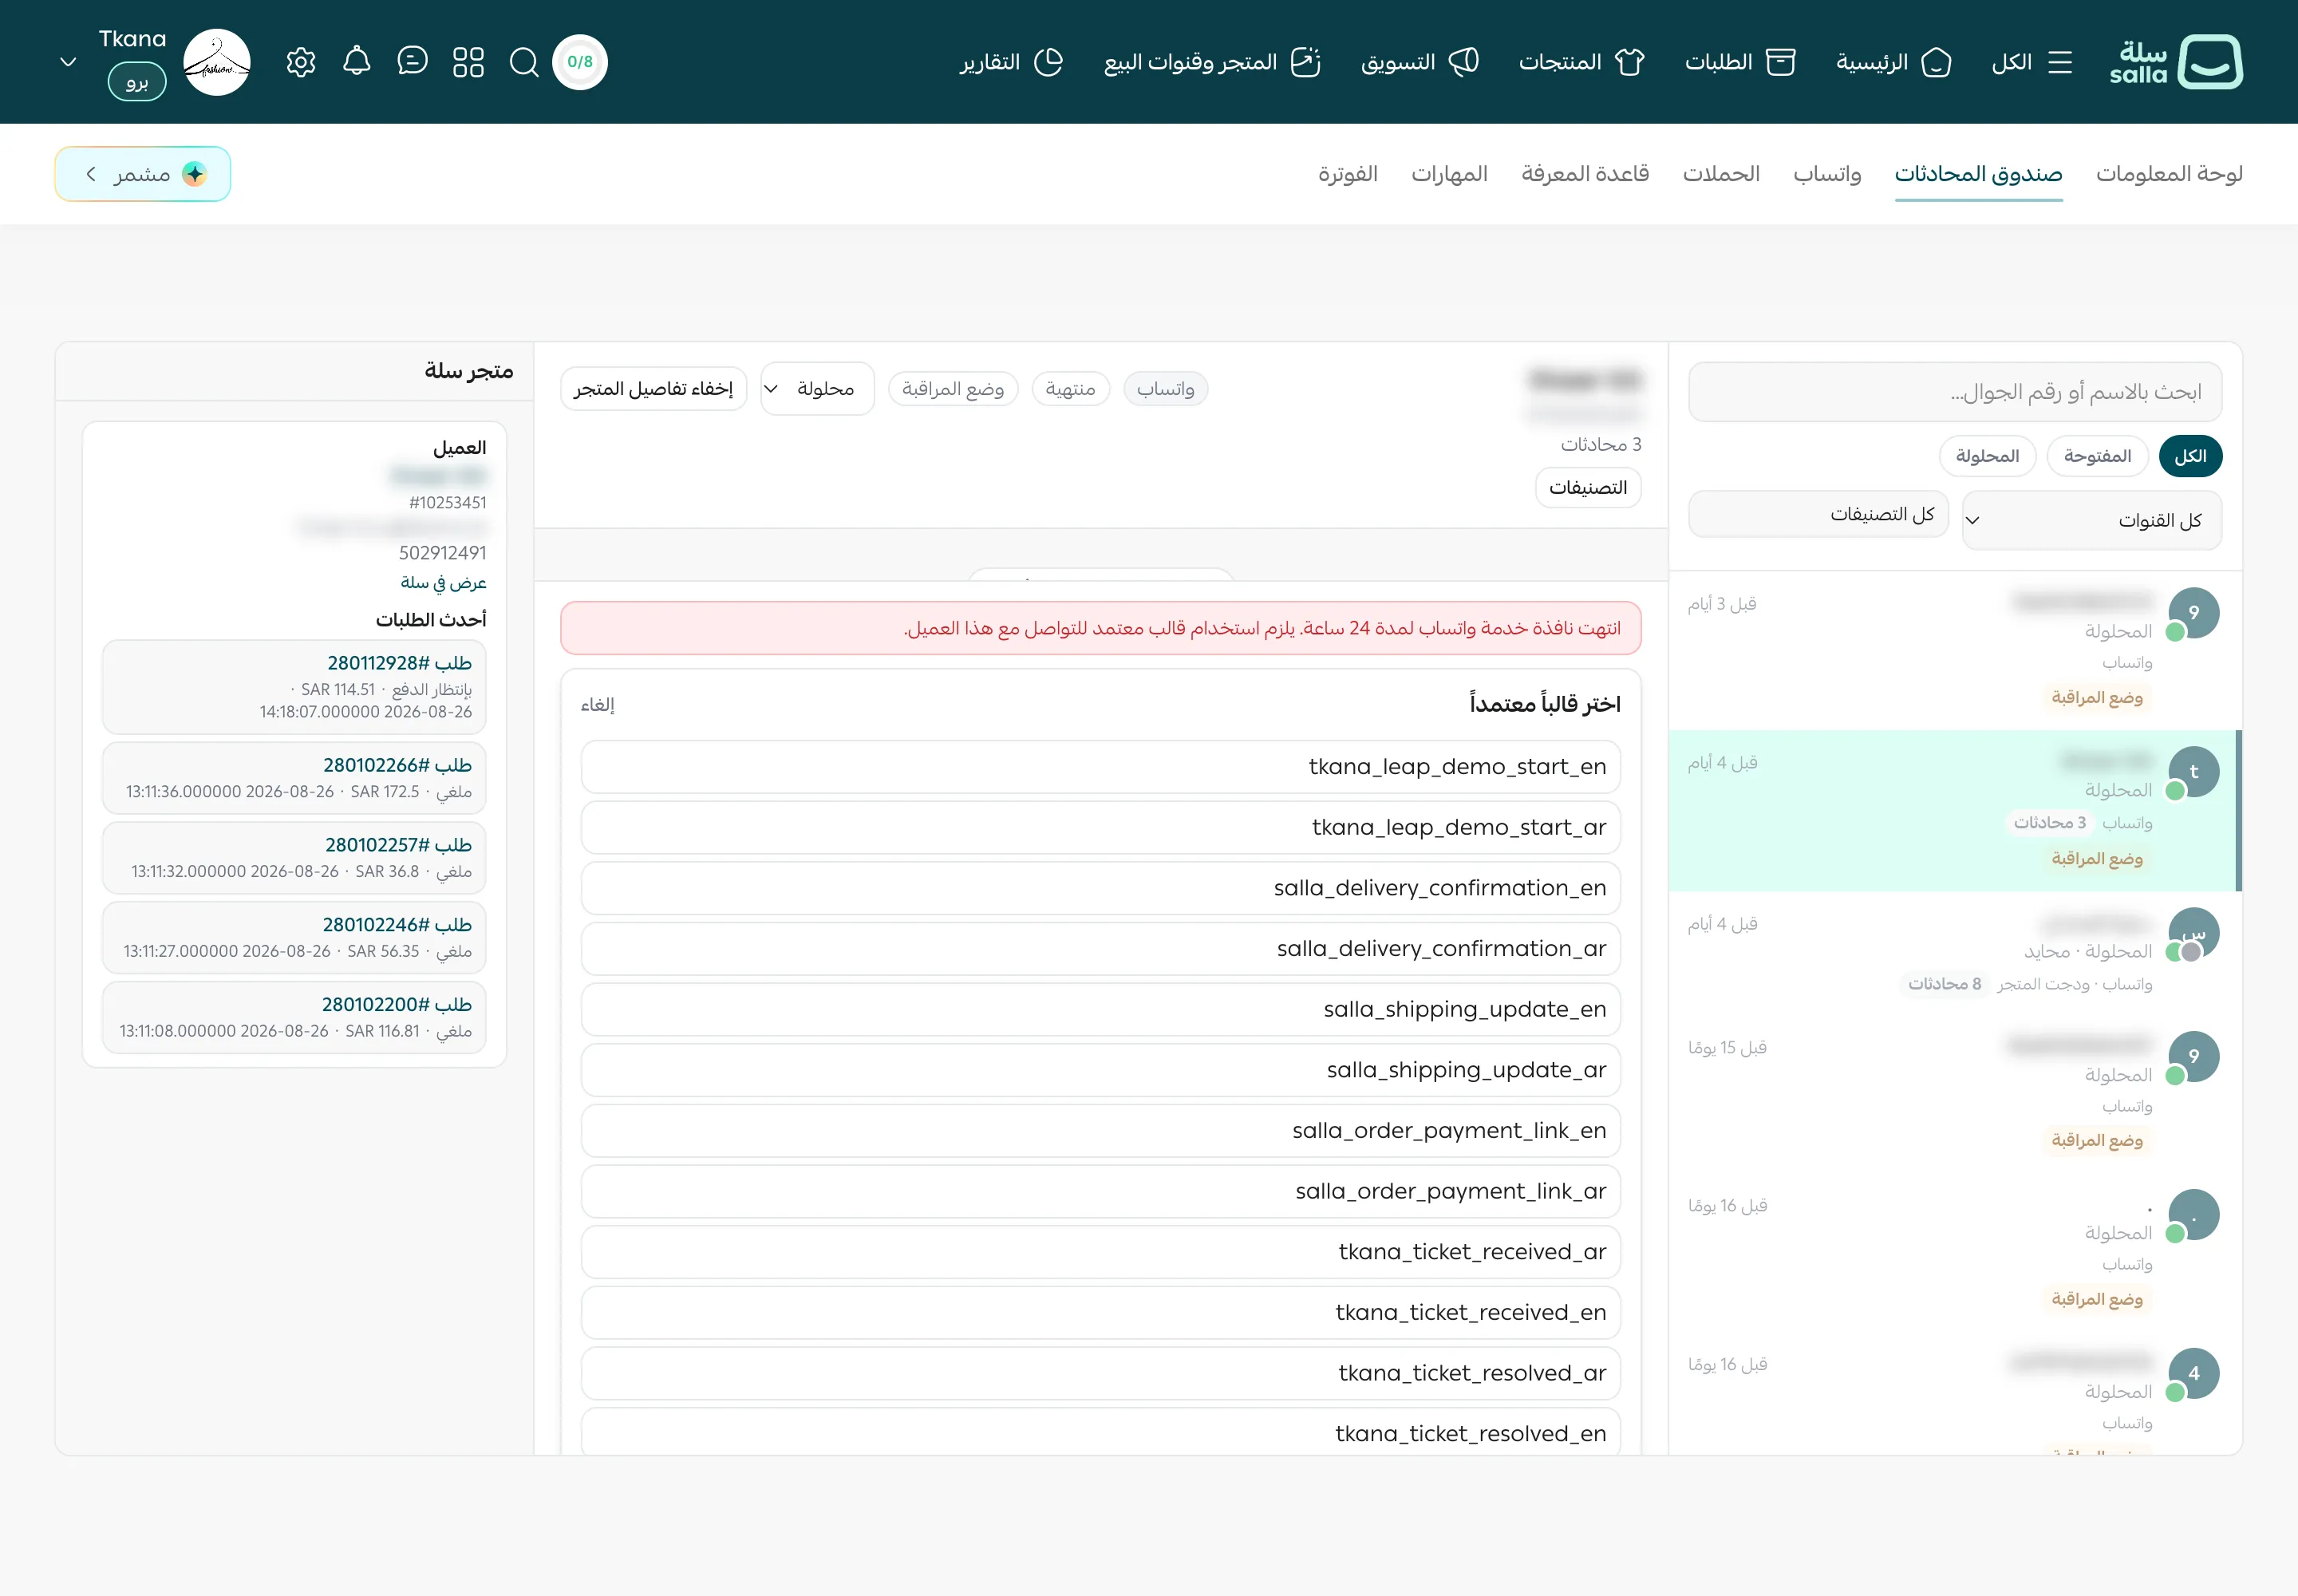Open the التسويق marketing menu
This screenshot has height=1596, width=2298.
(1420, 62)
